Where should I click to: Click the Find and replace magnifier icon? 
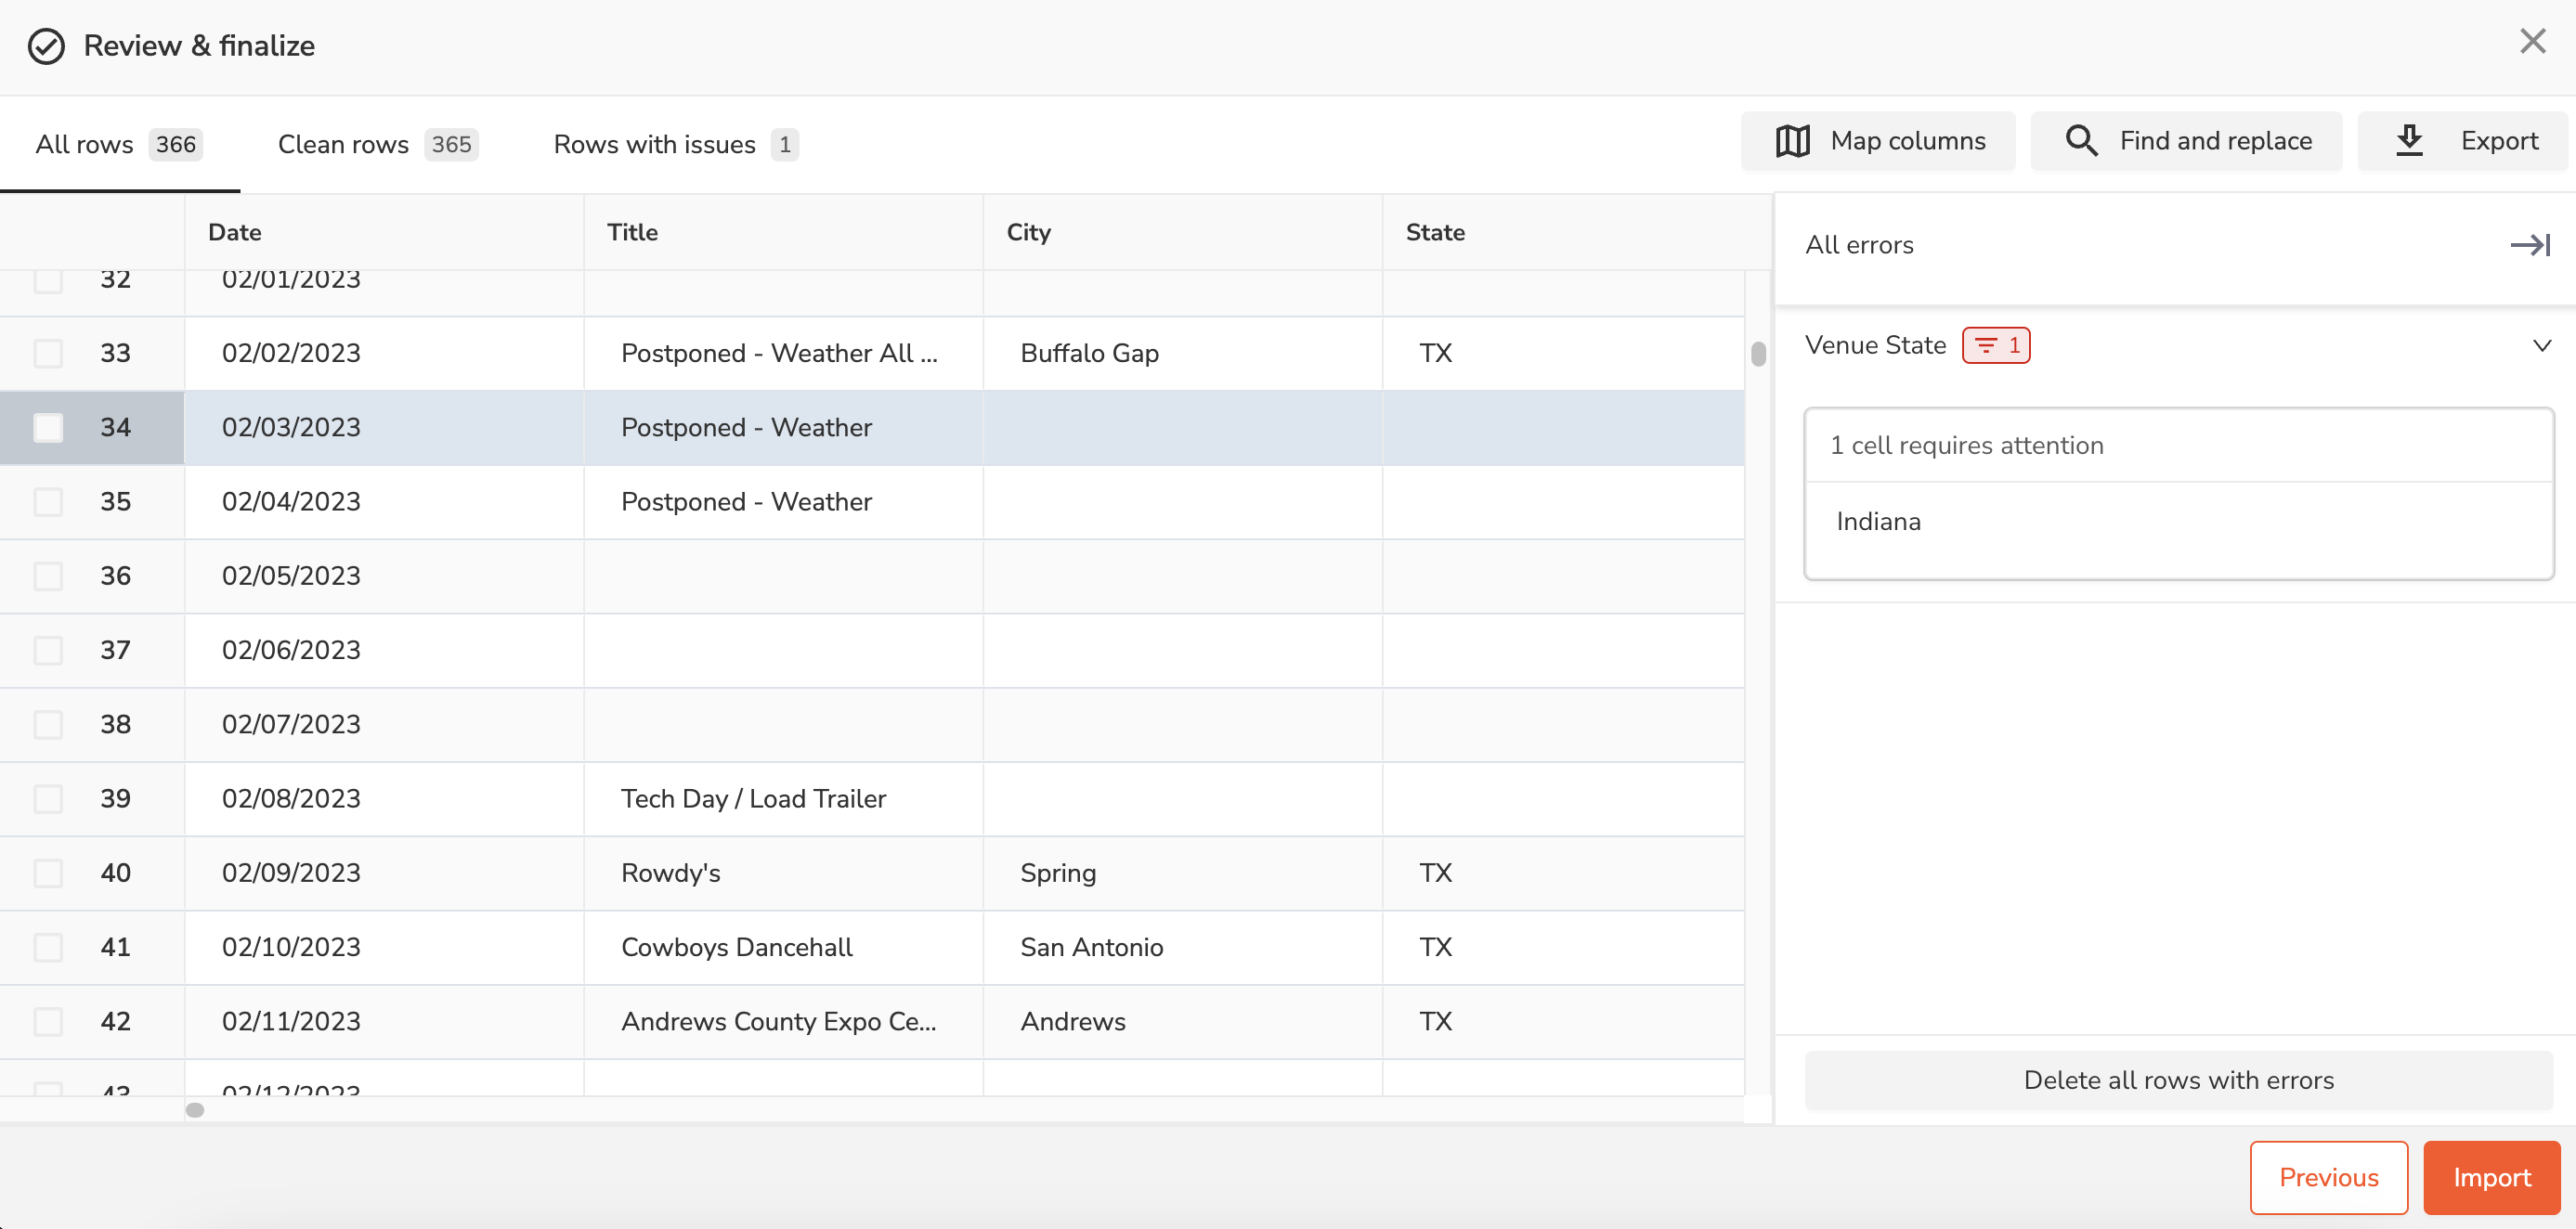point(2081,141)
